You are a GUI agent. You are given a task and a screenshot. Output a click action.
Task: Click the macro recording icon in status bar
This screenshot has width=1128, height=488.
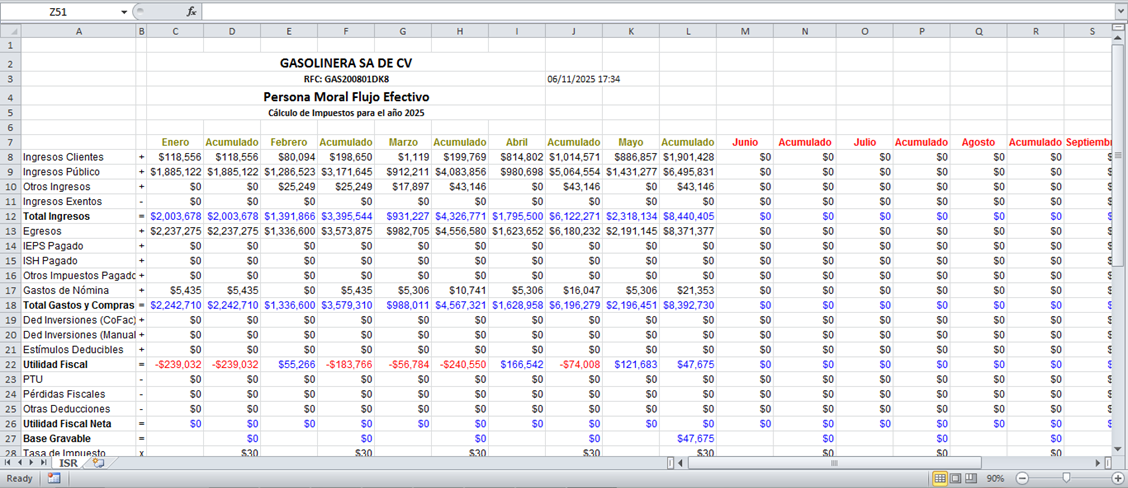click(x=54, y=479)
